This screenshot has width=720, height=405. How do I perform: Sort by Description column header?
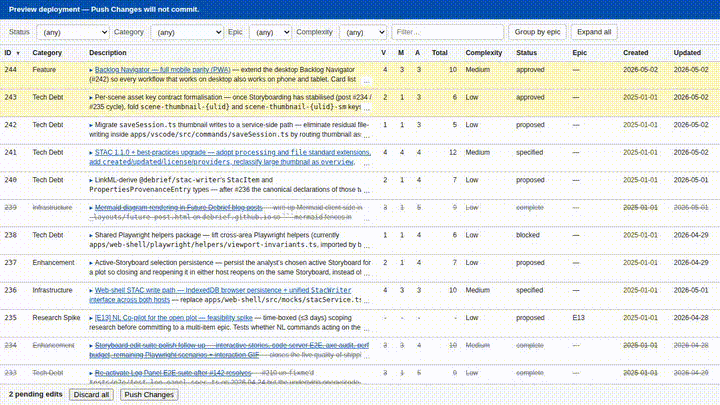tap(108, 53)
